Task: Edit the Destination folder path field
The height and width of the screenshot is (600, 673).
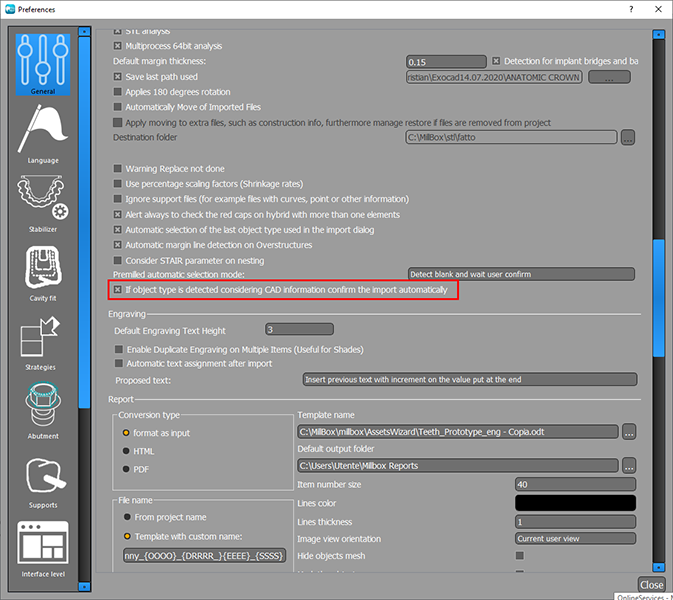Action: point(511,137)
